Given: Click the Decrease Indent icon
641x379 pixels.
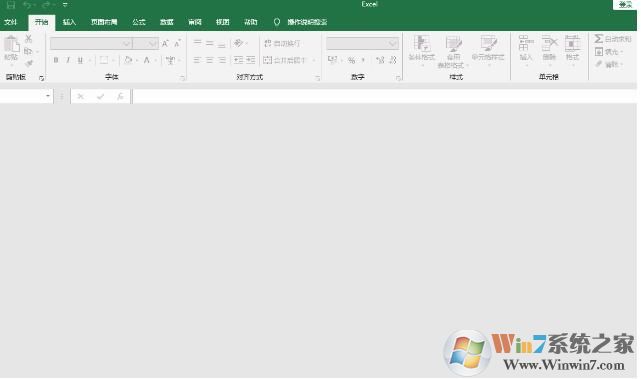Looking at the screenshot, I should tap(238, 61).
